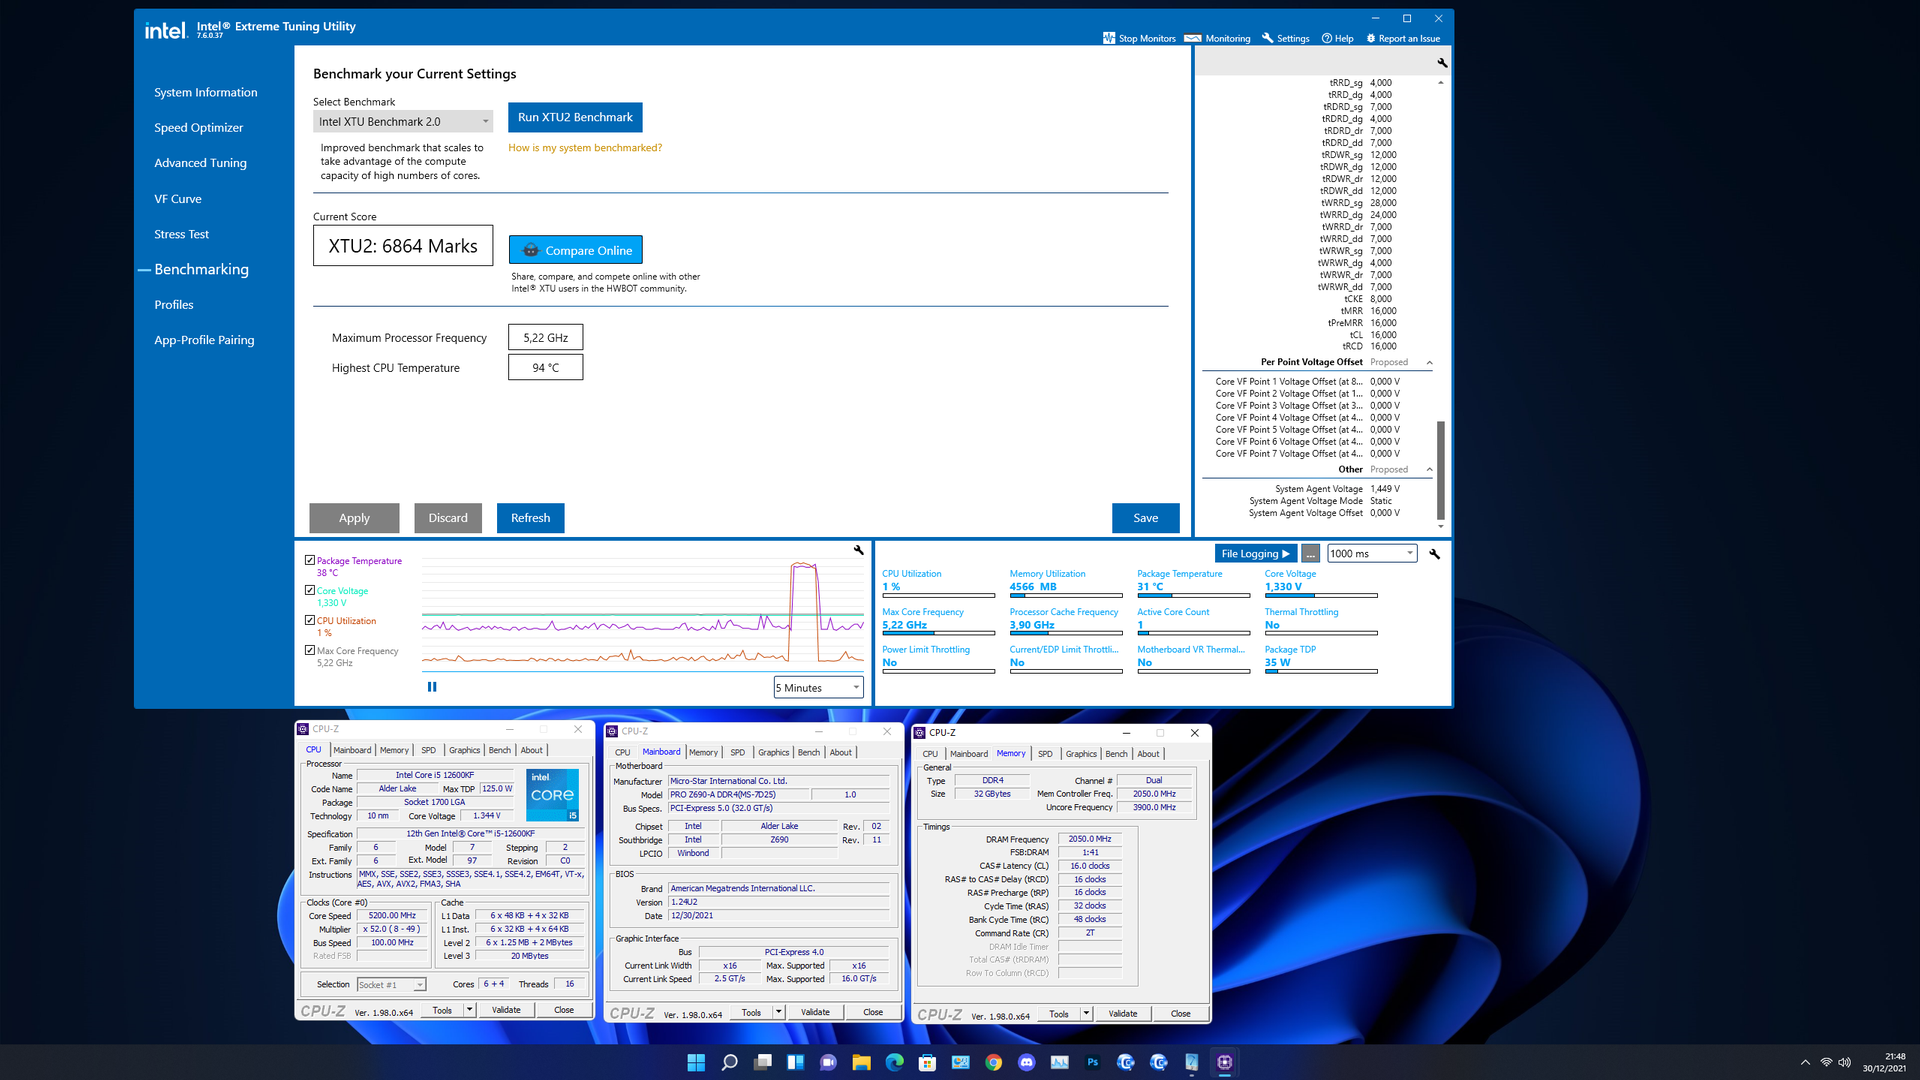The image size is (1920, 1080).
Task: Click Report an Issue bug icon
Action: (x=1371, y=38)
